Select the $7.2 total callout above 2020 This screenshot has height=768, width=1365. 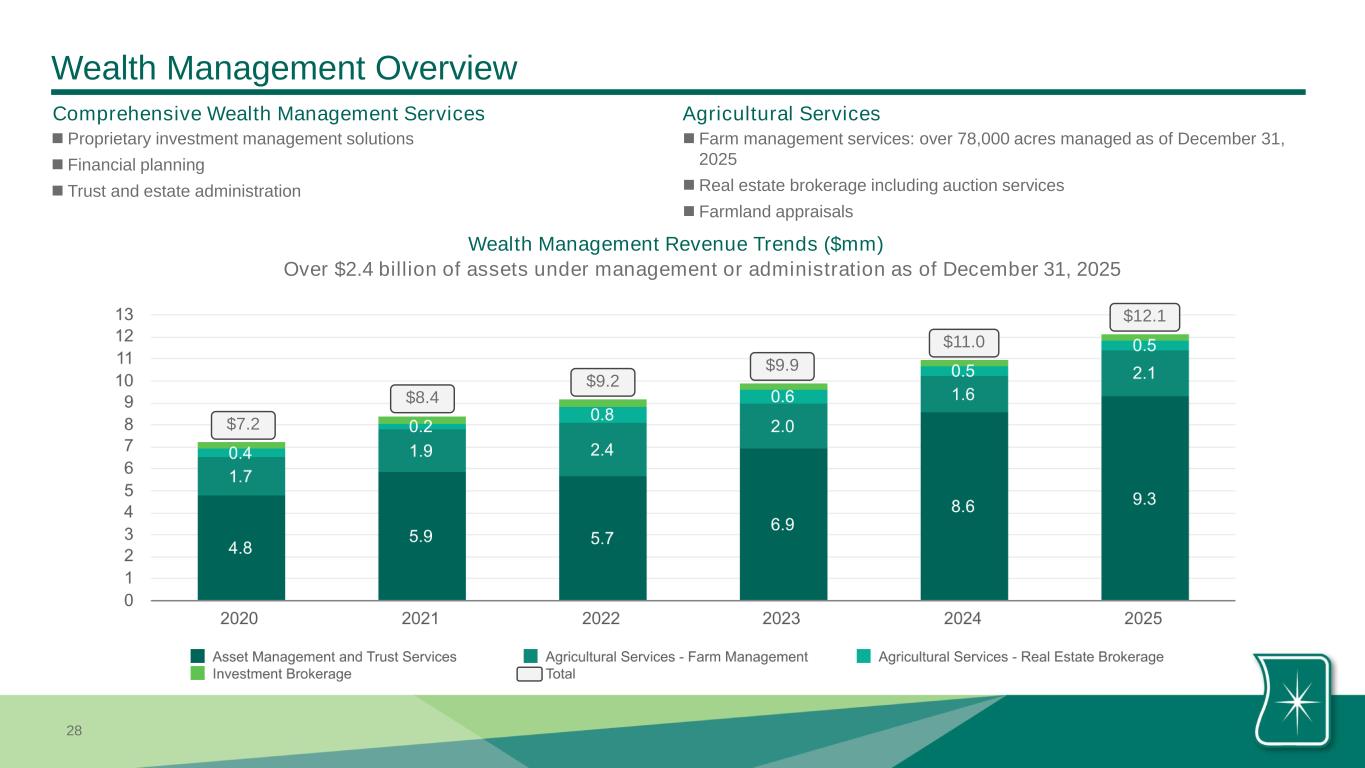click(x=242, y=424)
